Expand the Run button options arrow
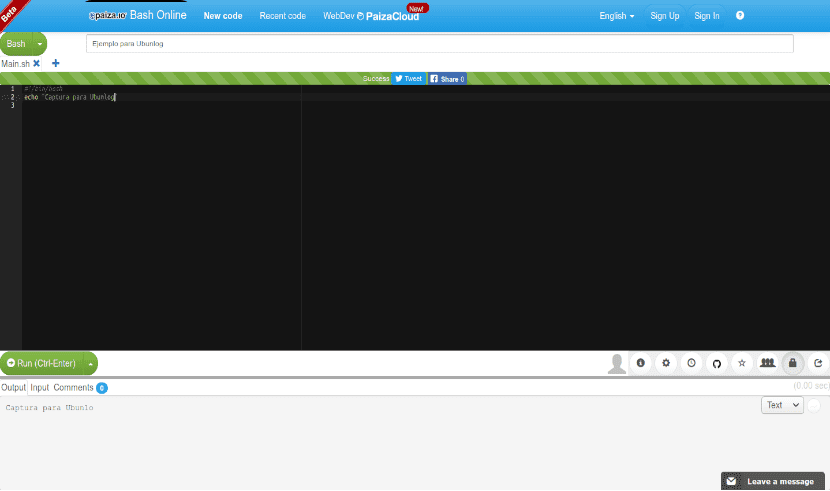This screenshot has height=491, width=830. coord(91,363)
